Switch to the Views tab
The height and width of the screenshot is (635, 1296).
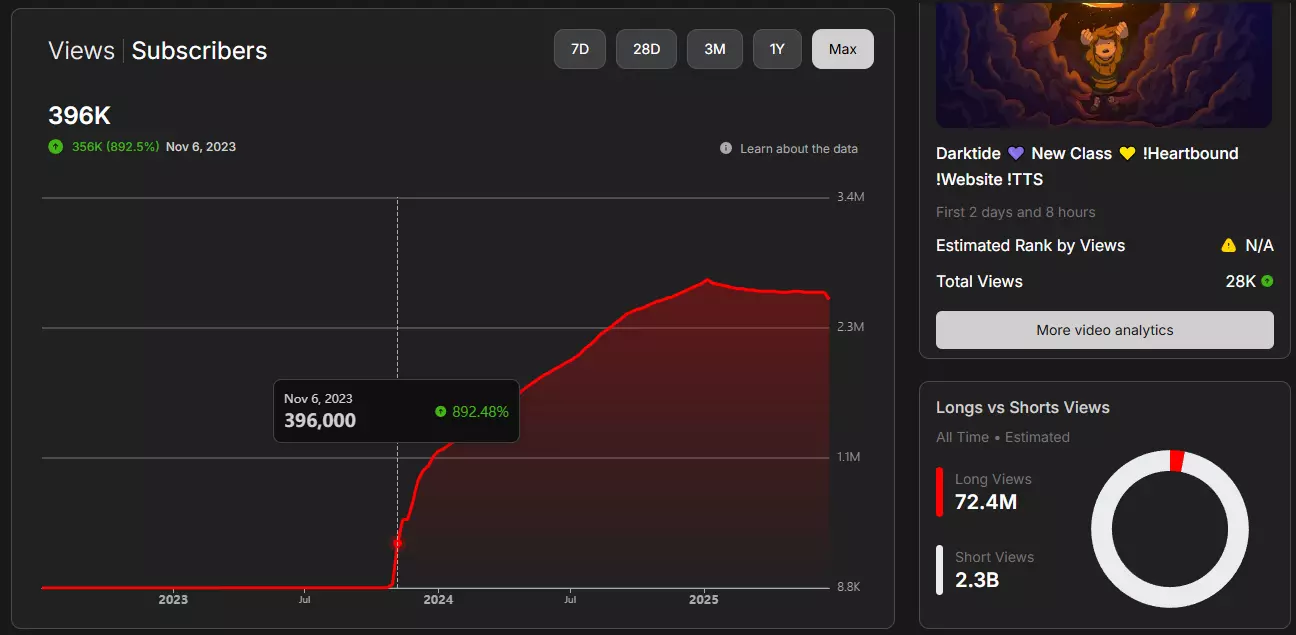(81, 51)
